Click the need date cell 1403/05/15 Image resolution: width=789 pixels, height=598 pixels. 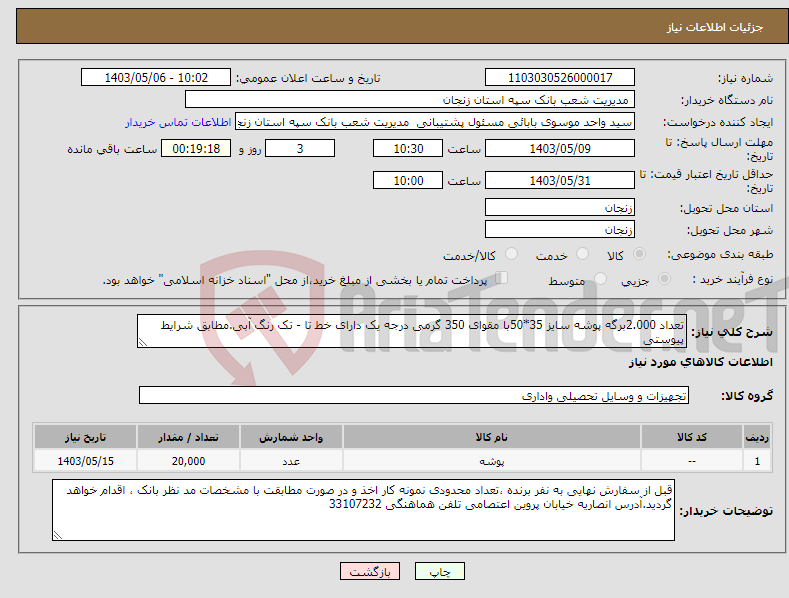(x=86, y=461)
